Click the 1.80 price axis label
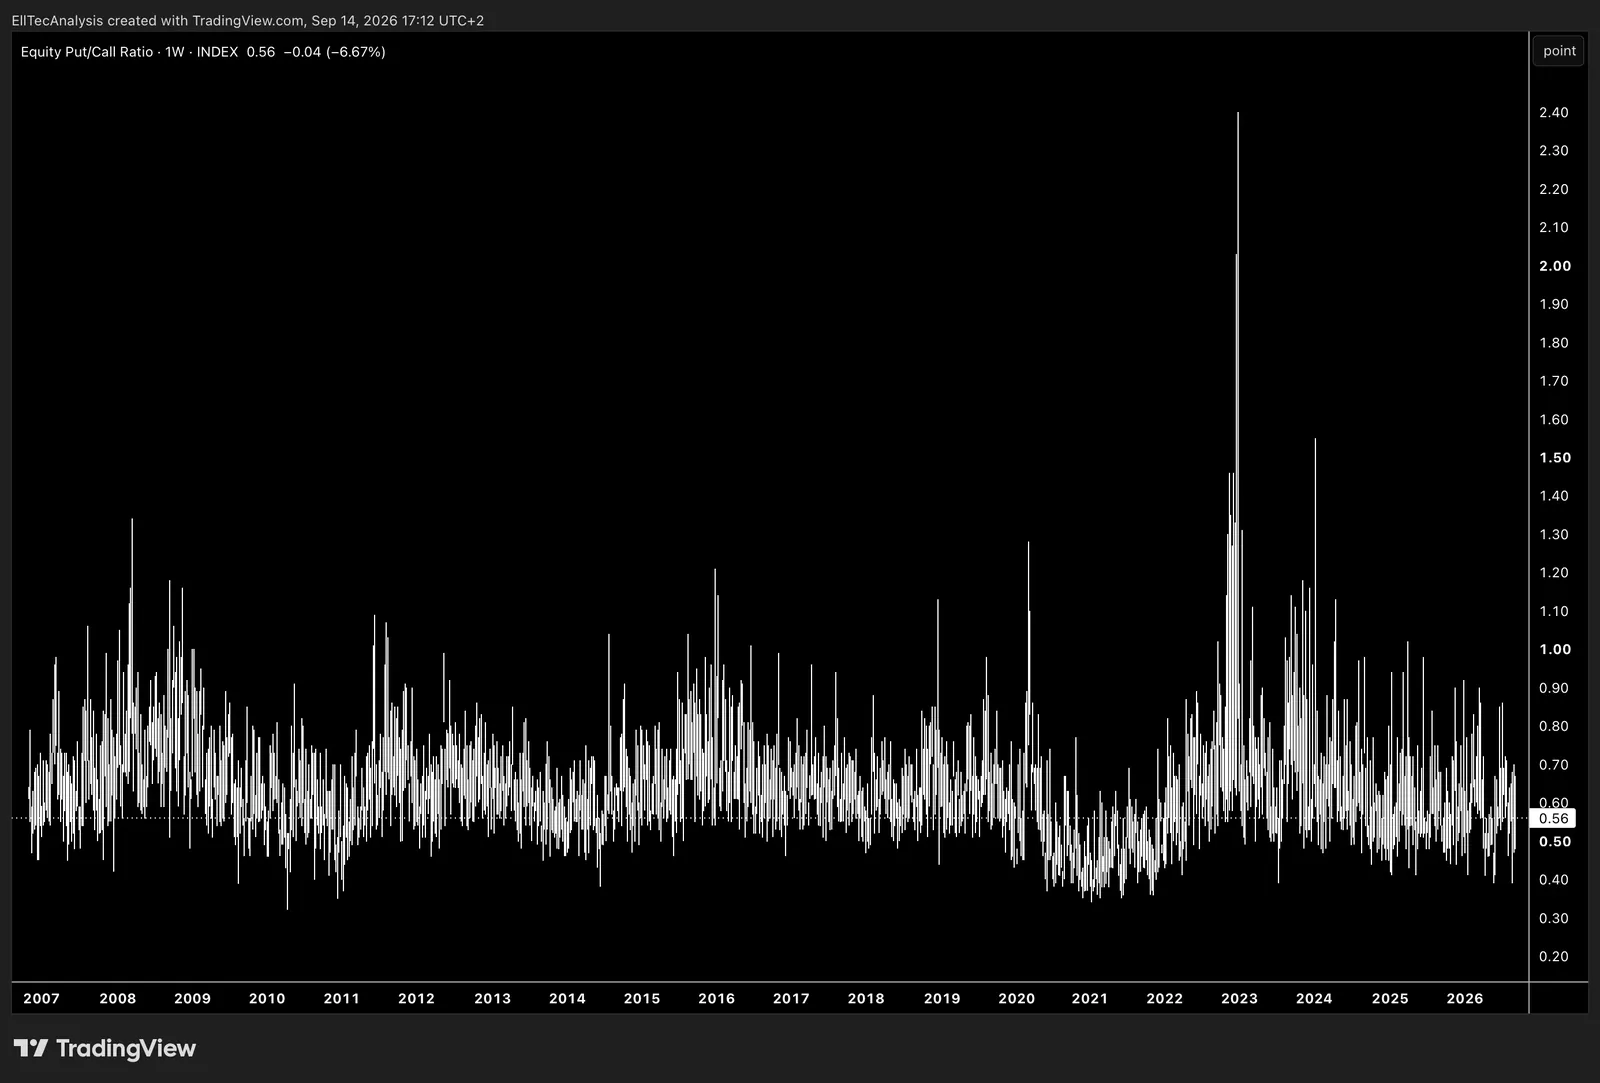This screenshot has height=1083, width=1600. 1554,342
